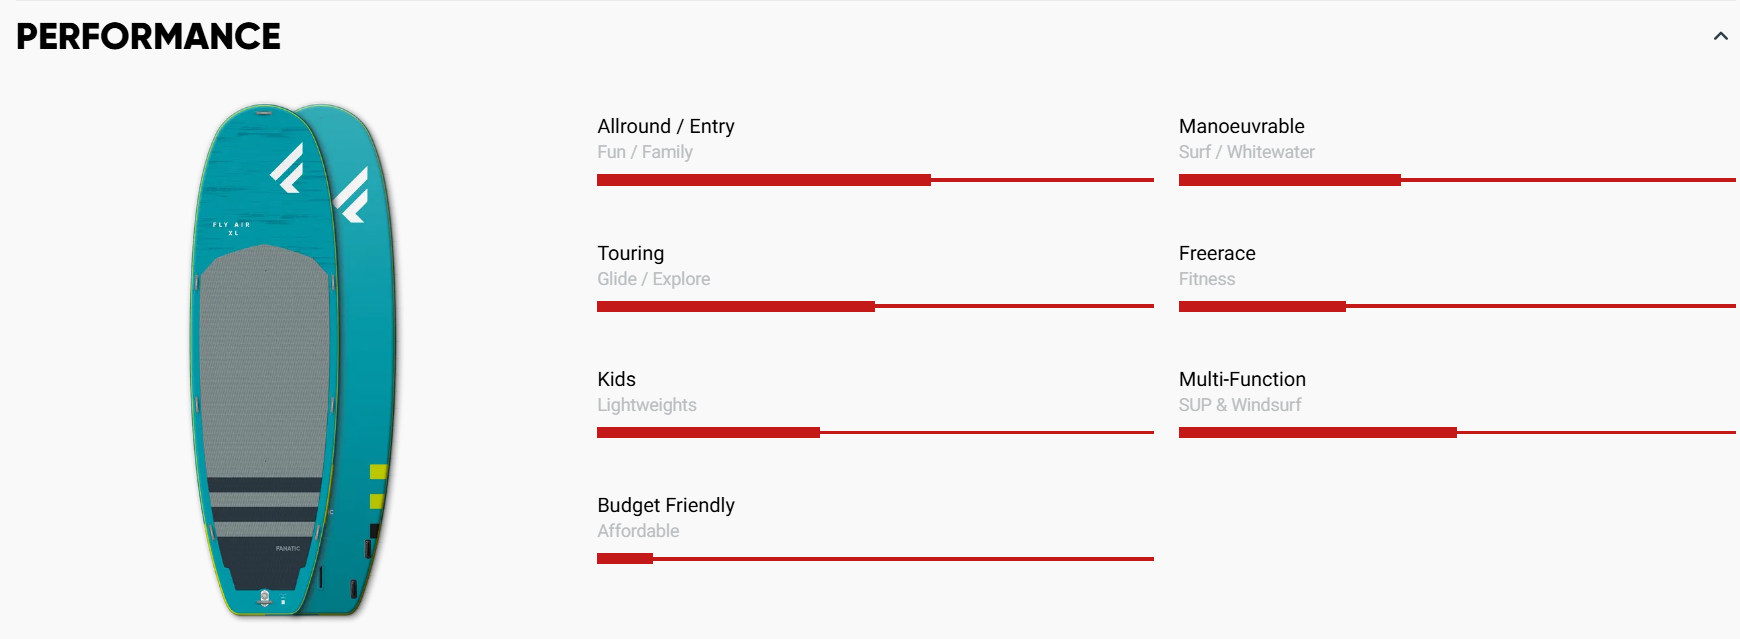1740x639 pixels.
Task: Click the Touring rating bar
Action: (x=875, y=306)
